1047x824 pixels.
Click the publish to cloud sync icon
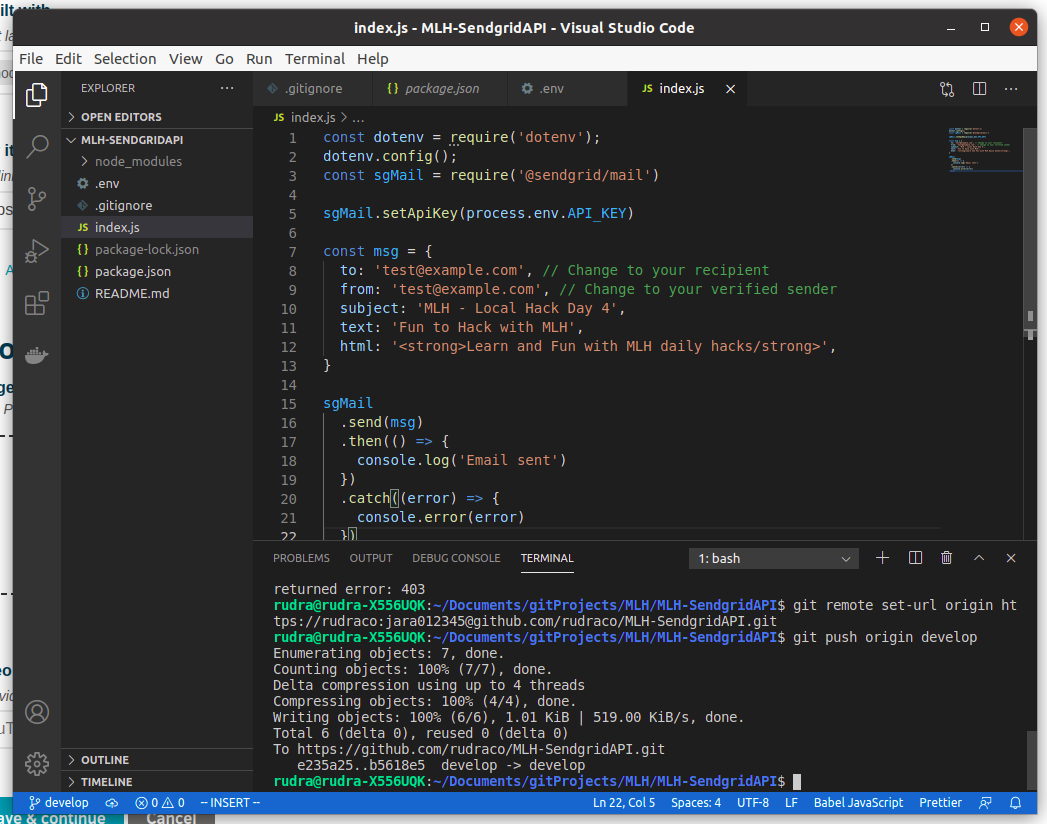(112, 803)
